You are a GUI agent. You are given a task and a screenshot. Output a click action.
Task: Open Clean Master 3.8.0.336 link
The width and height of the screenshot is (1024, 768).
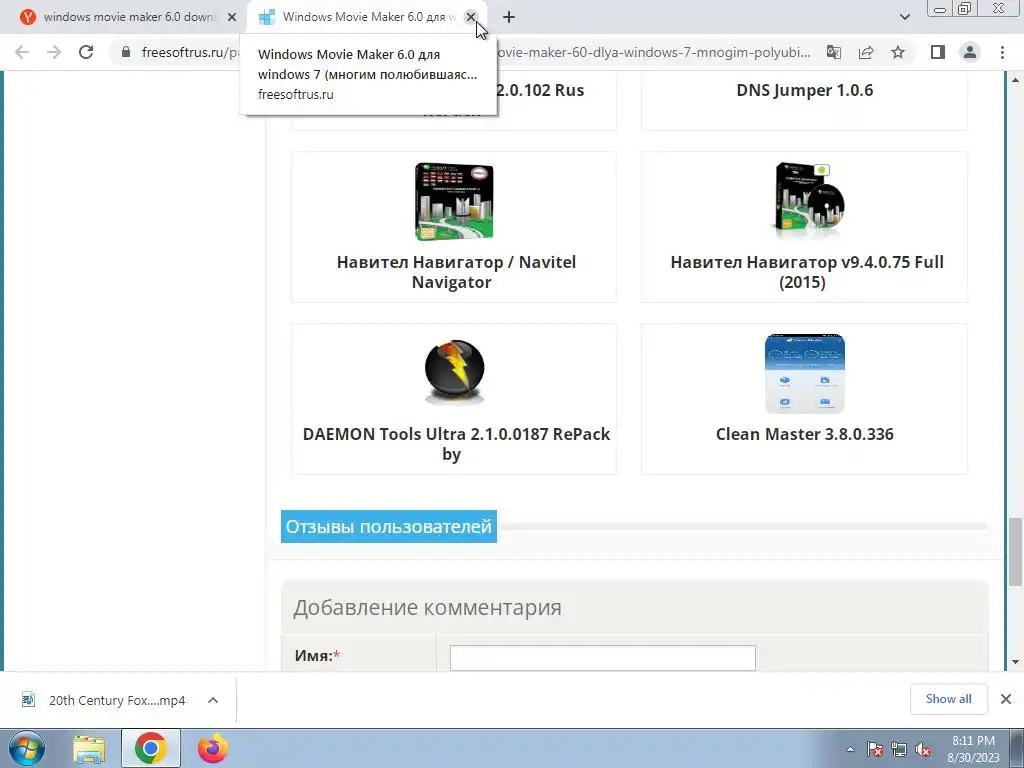pos(805,434)
